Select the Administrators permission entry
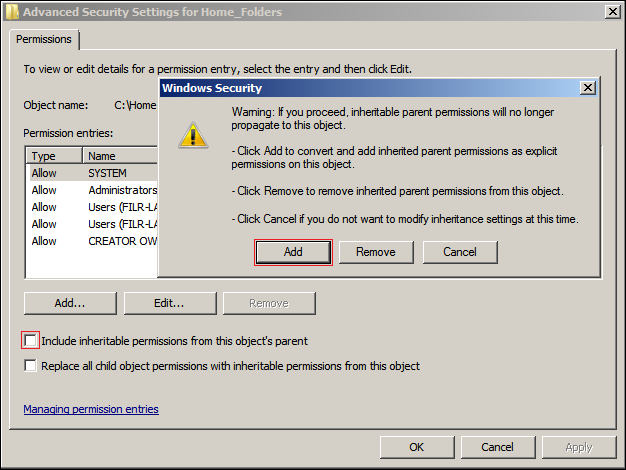The width and height of the screenshot is (626, 470). (122, 190)
